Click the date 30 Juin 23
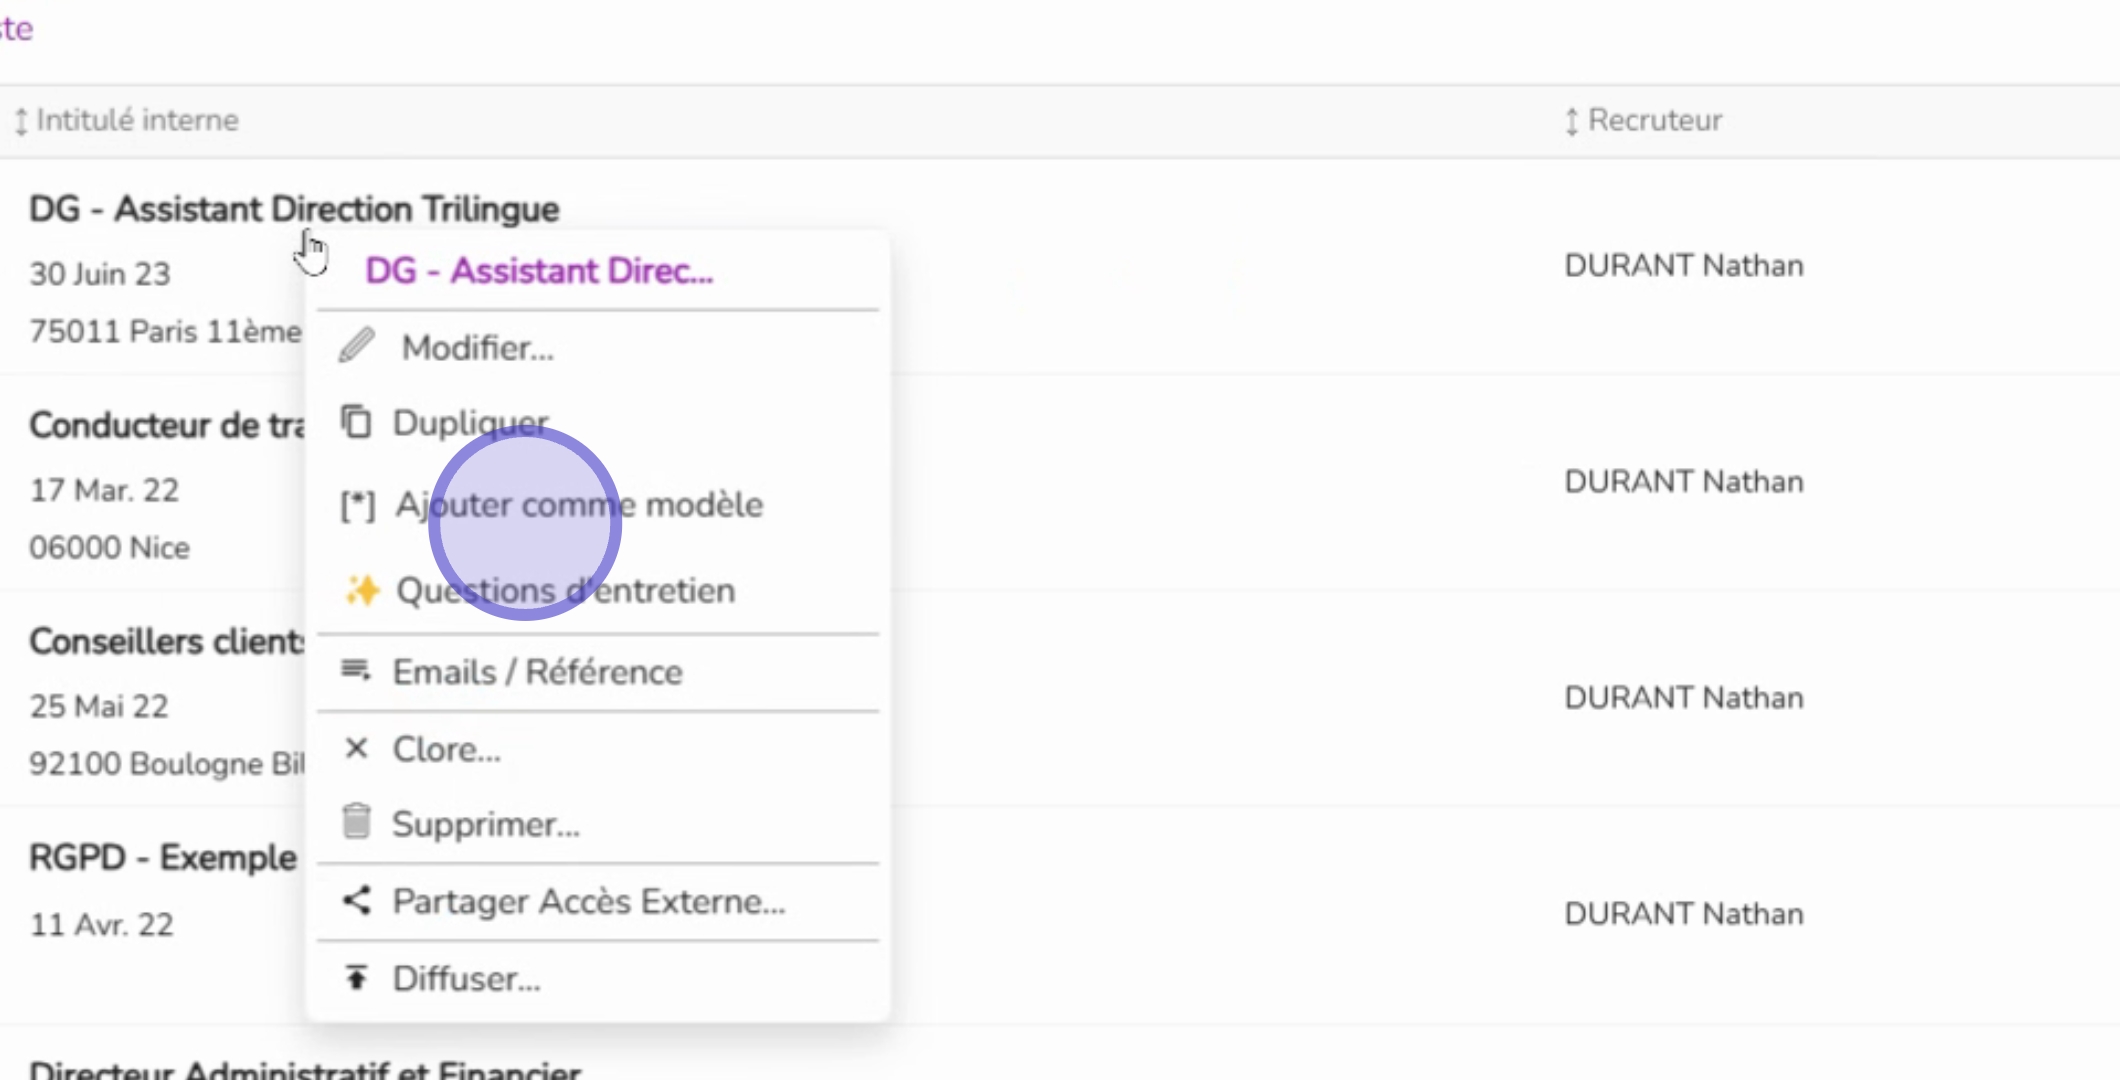 [x=100, y=274]
